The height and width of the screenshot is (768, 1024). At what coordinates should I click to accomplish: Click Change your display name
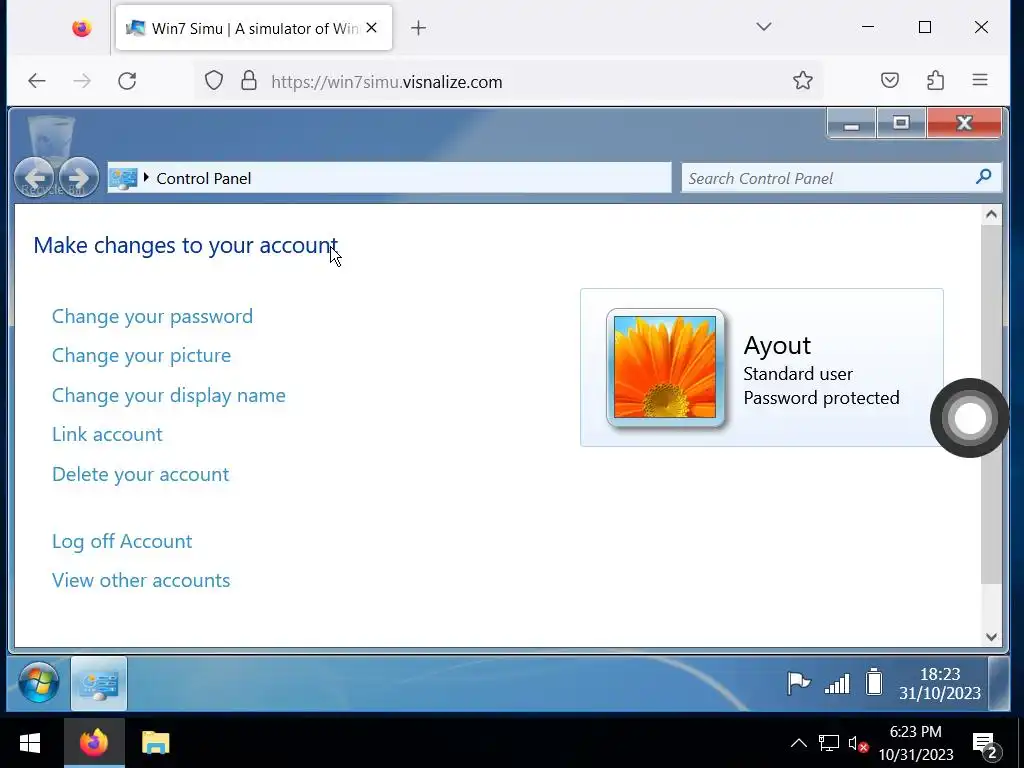pos(168,395)
